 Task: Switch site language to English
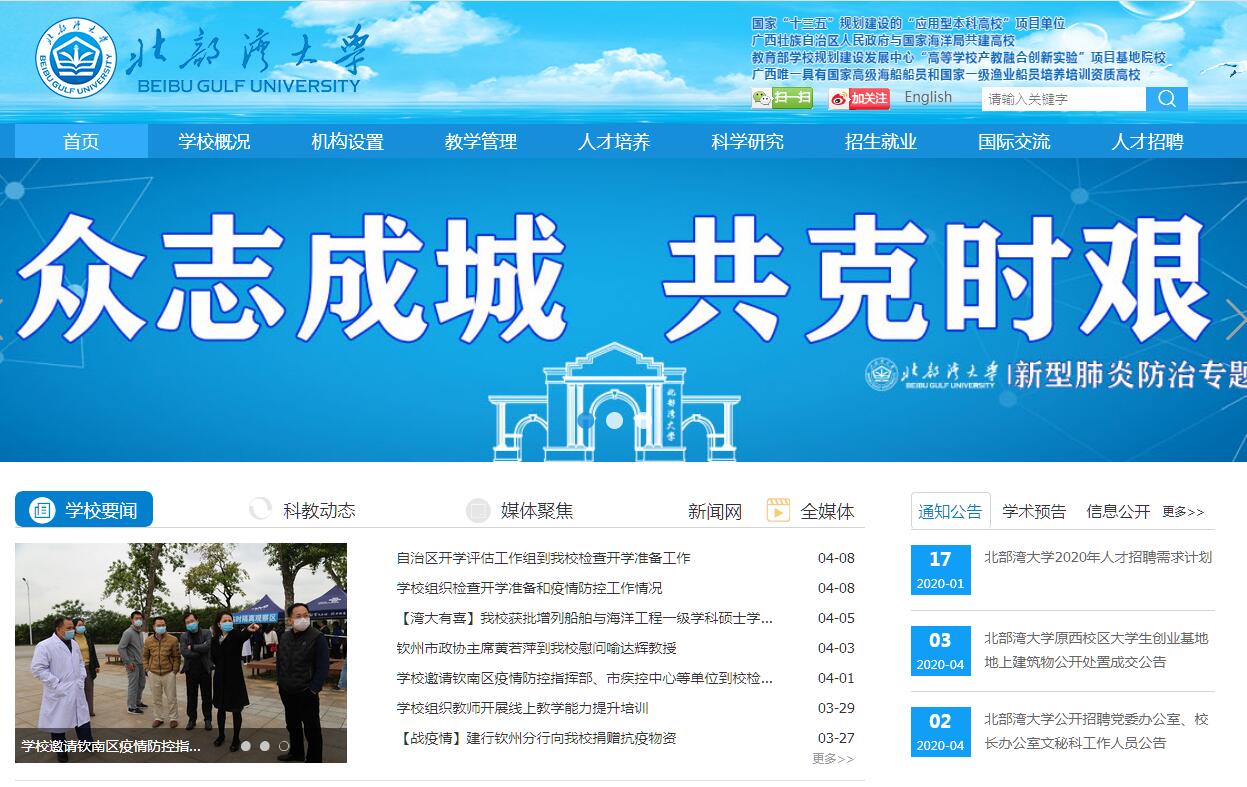pos(928,97)
